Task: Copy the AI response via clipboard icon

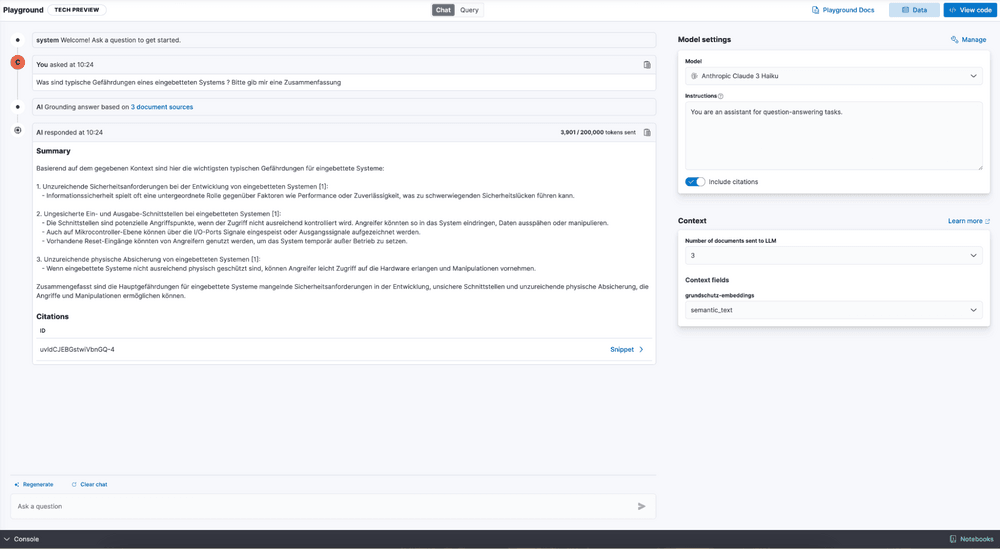Action: [647, 132]
